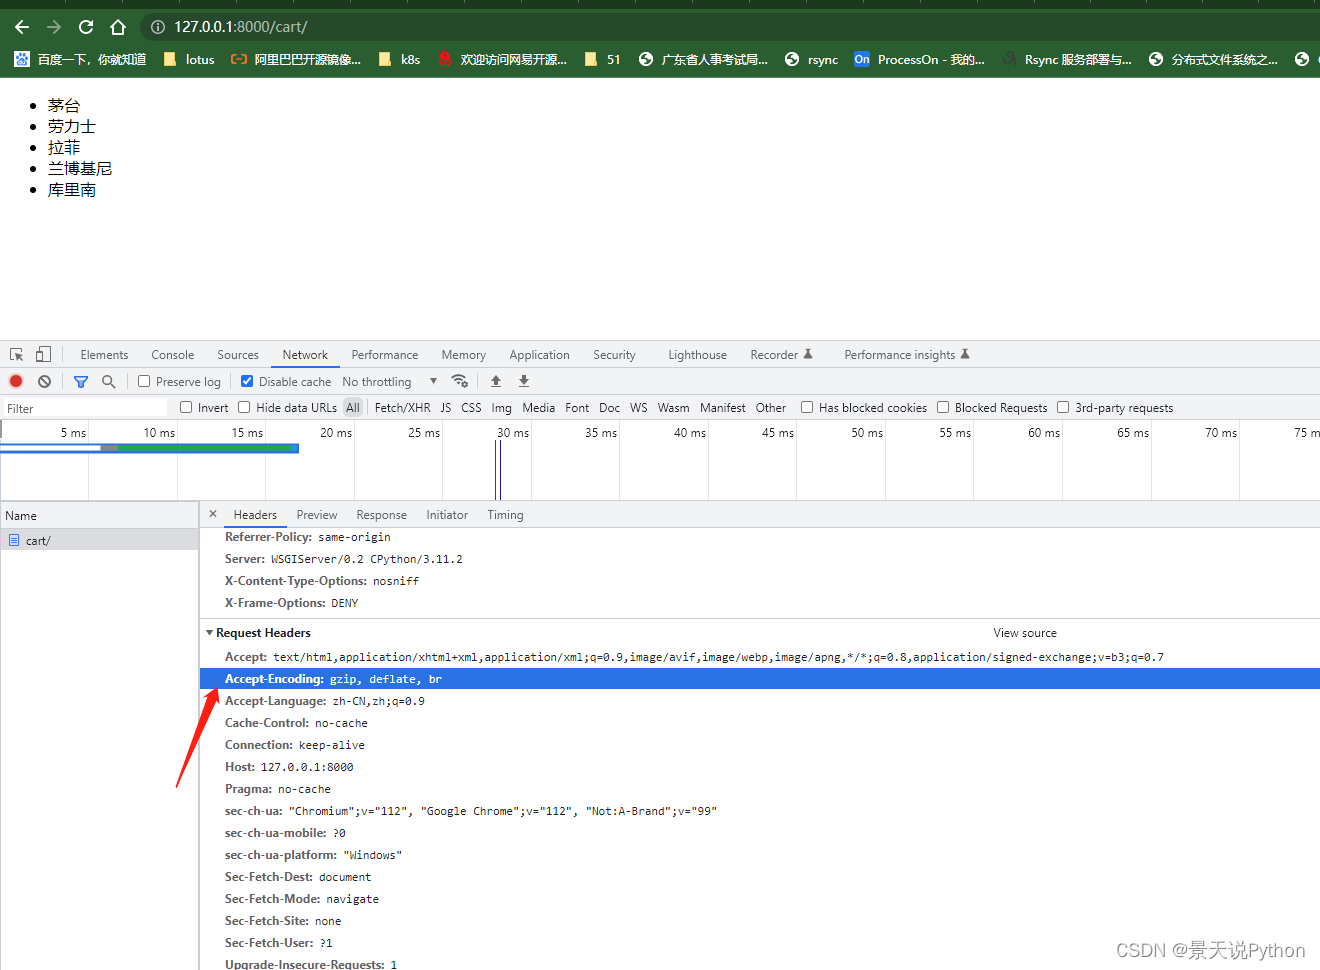This screenshot has width=1320, height=970.
Task: Open the 分布式文件系统 bookmark
Action: point(1213,59)
